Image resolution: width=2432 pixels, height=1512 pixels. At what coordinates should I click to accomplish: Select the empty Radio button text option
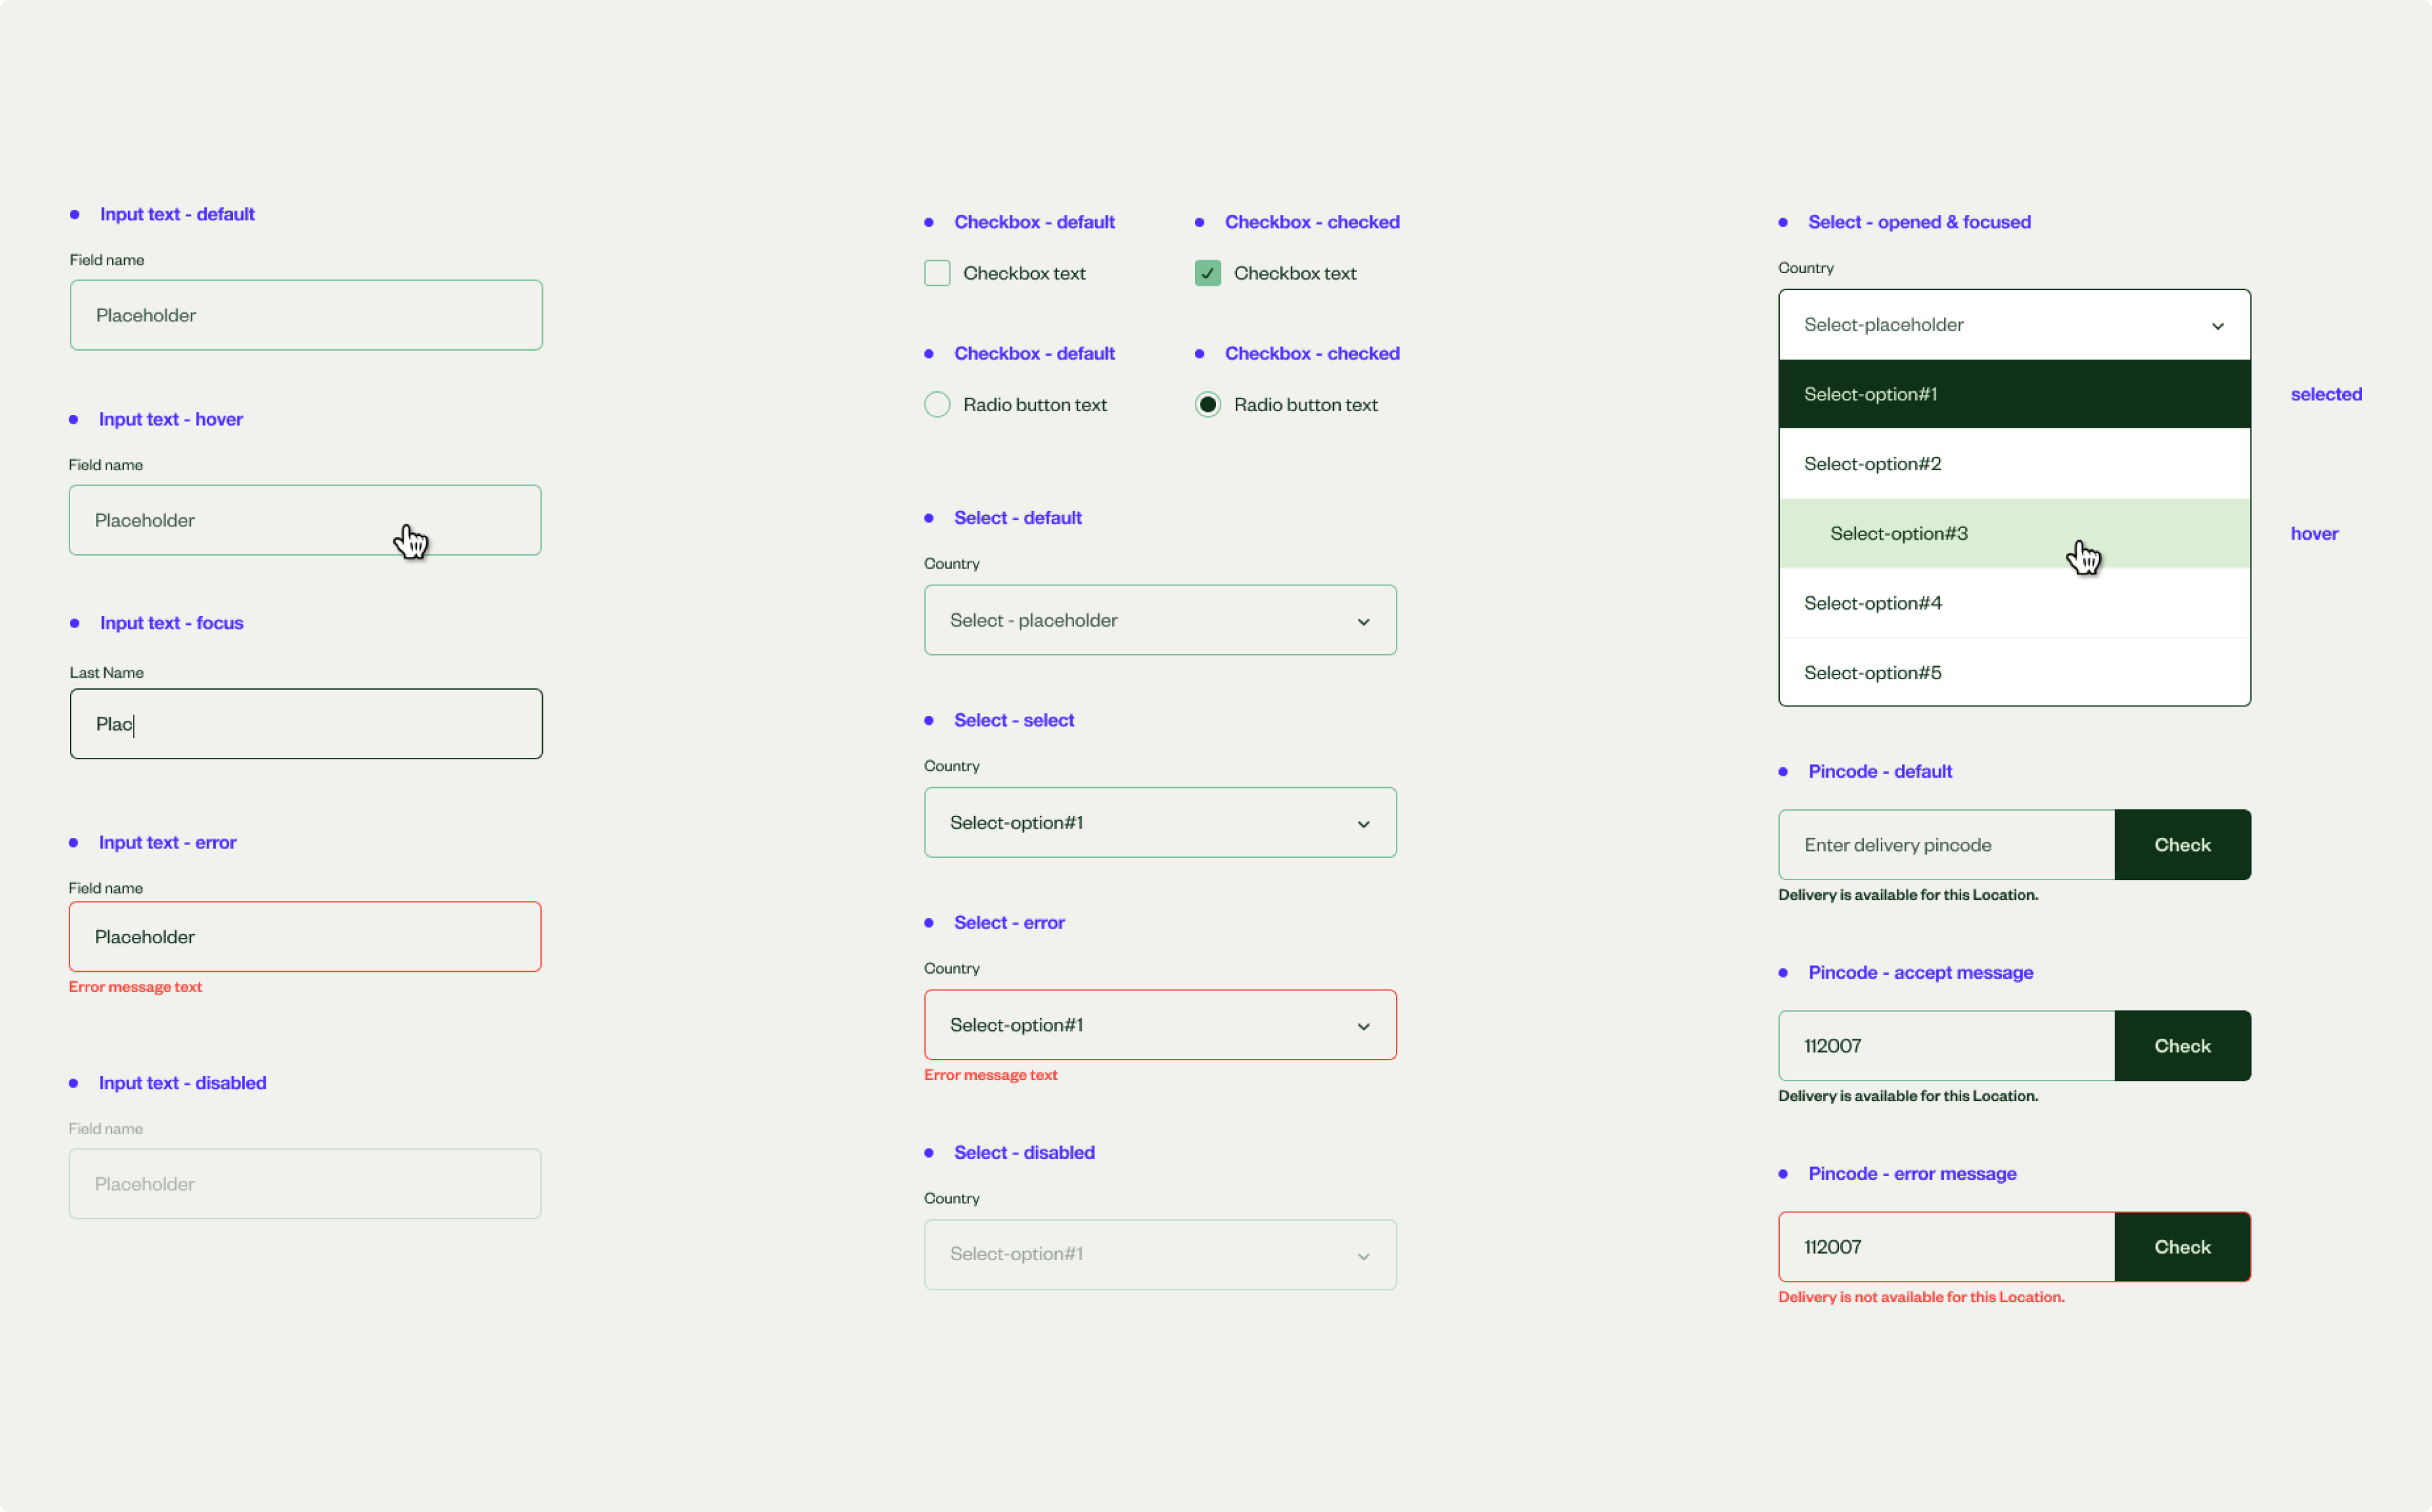[937, 405]
